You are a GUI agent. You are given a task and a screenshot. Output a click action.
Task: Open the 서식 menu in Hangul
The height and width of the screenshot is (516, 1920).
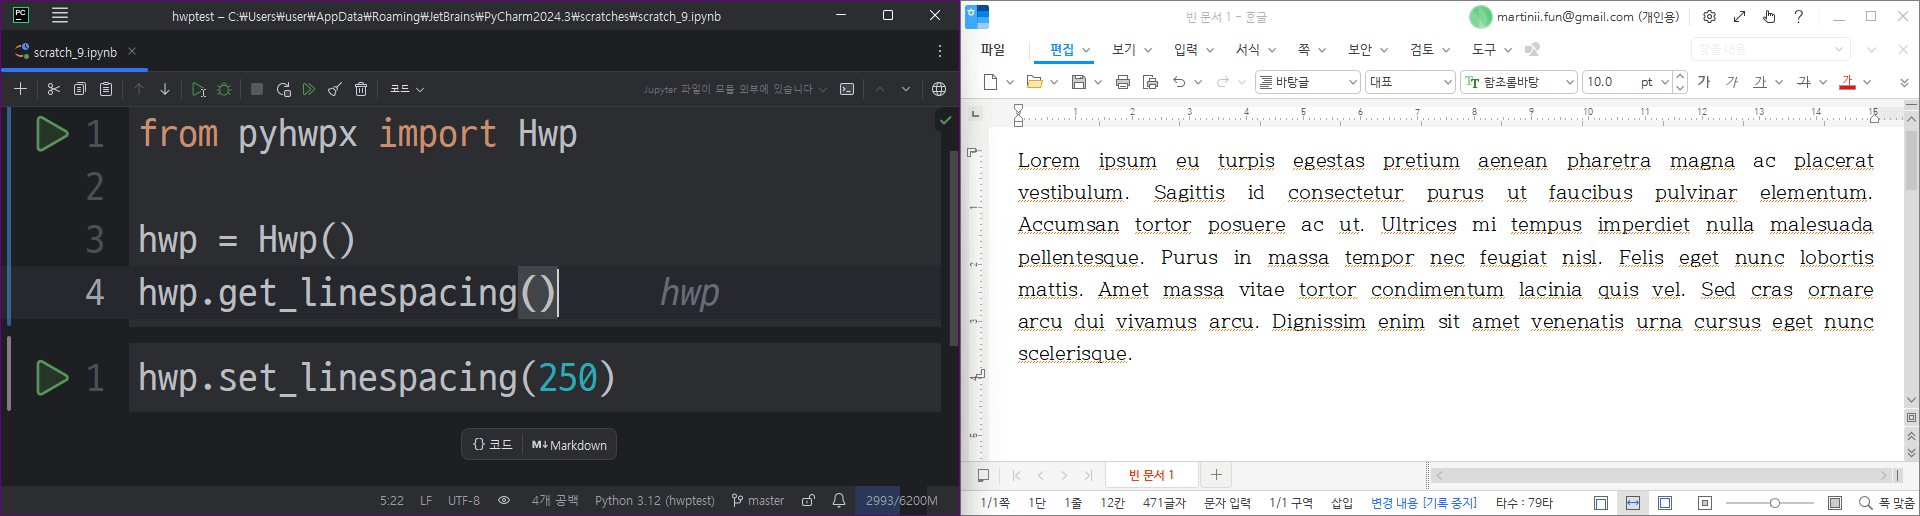1248,49
